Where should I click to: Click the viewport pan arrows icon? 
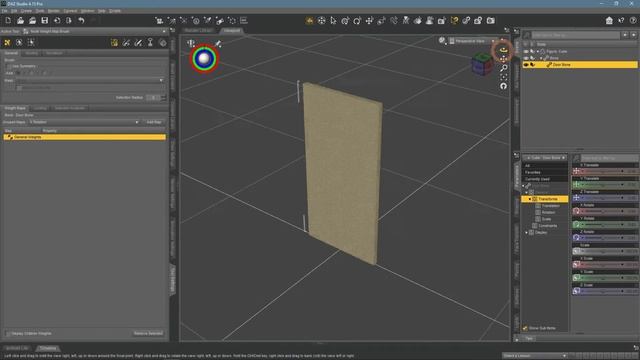503,59
